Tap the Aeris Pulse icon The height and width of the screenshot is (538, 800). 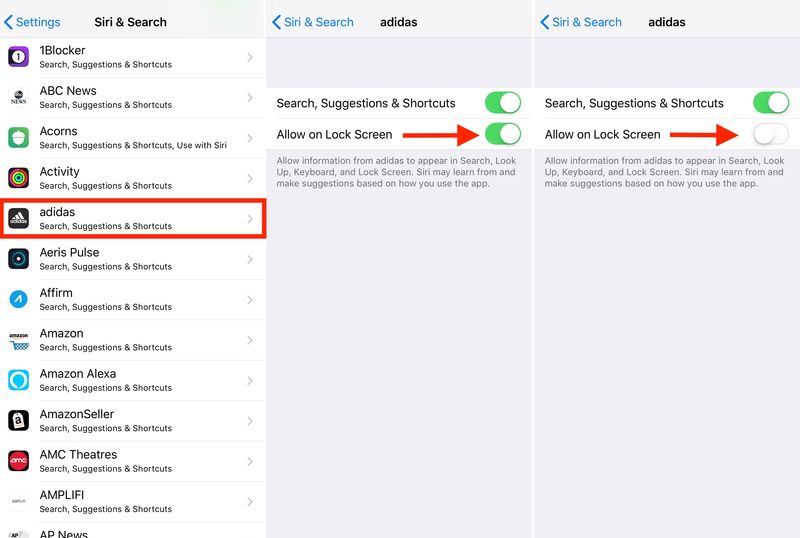(x=18, y=259)
